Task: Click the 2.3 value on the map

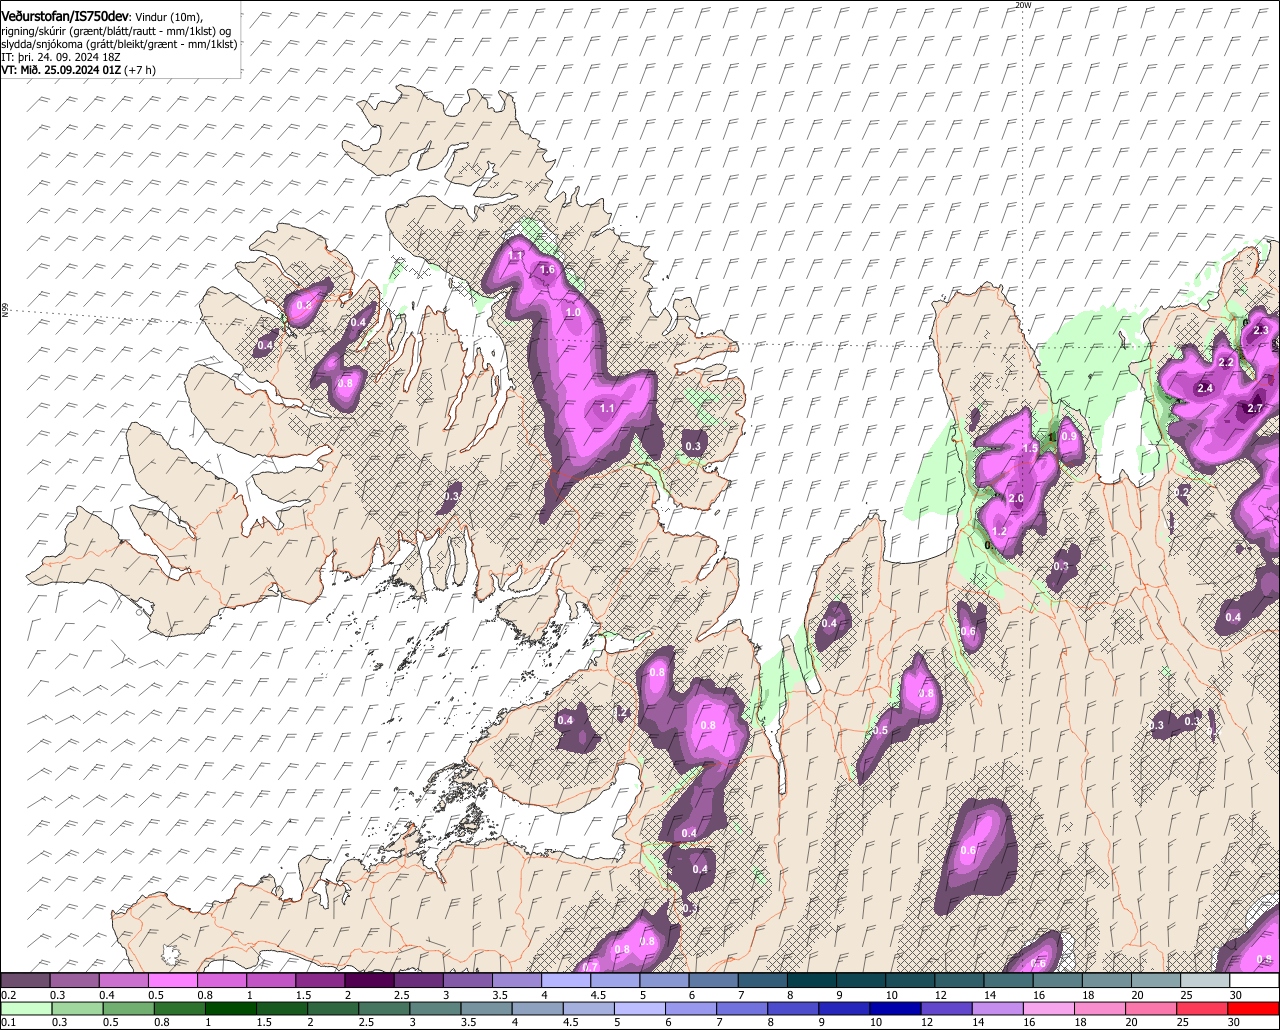Action: 1261,330
